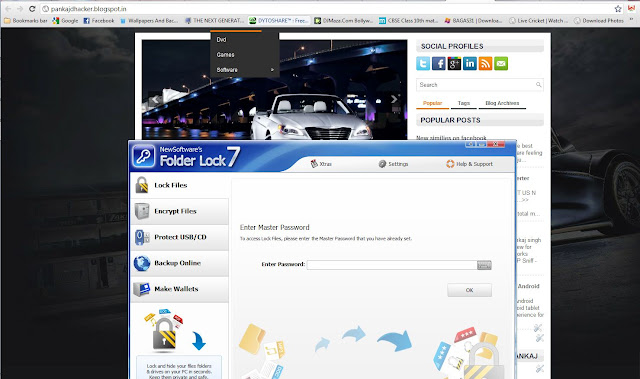This screenshot has height=379, width=640.
Task: Open THE NEXT GENERAT... bookmark
Action: click(x=215, y=20)
